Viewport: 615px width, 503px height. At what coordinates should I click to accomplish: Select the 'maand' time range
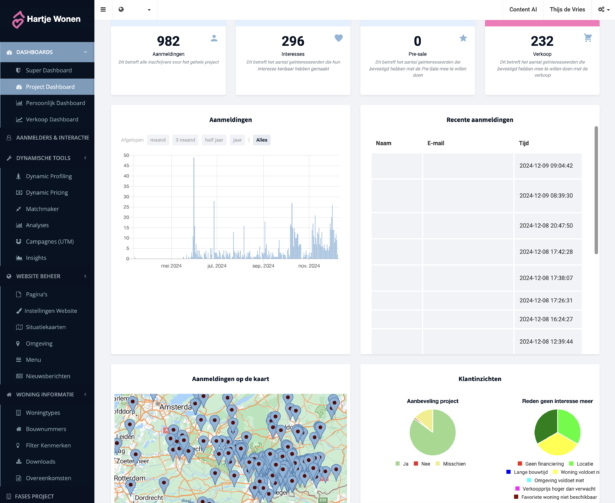point(158,140)
